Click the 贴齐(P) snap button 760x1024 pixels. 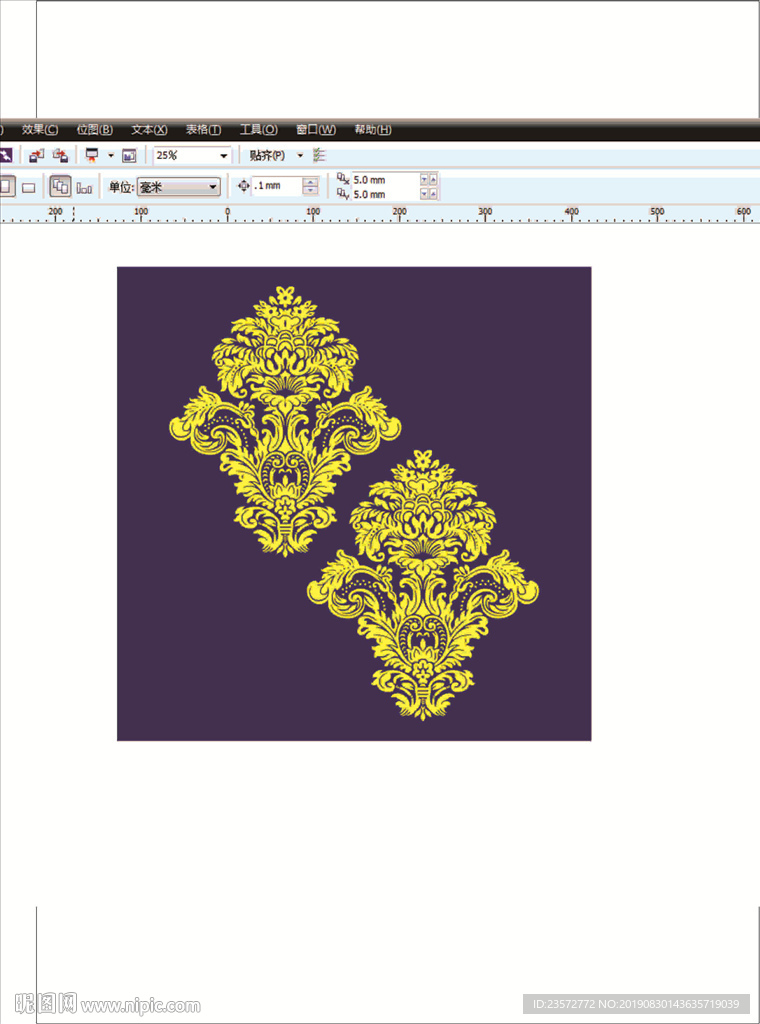pos(267,156)
